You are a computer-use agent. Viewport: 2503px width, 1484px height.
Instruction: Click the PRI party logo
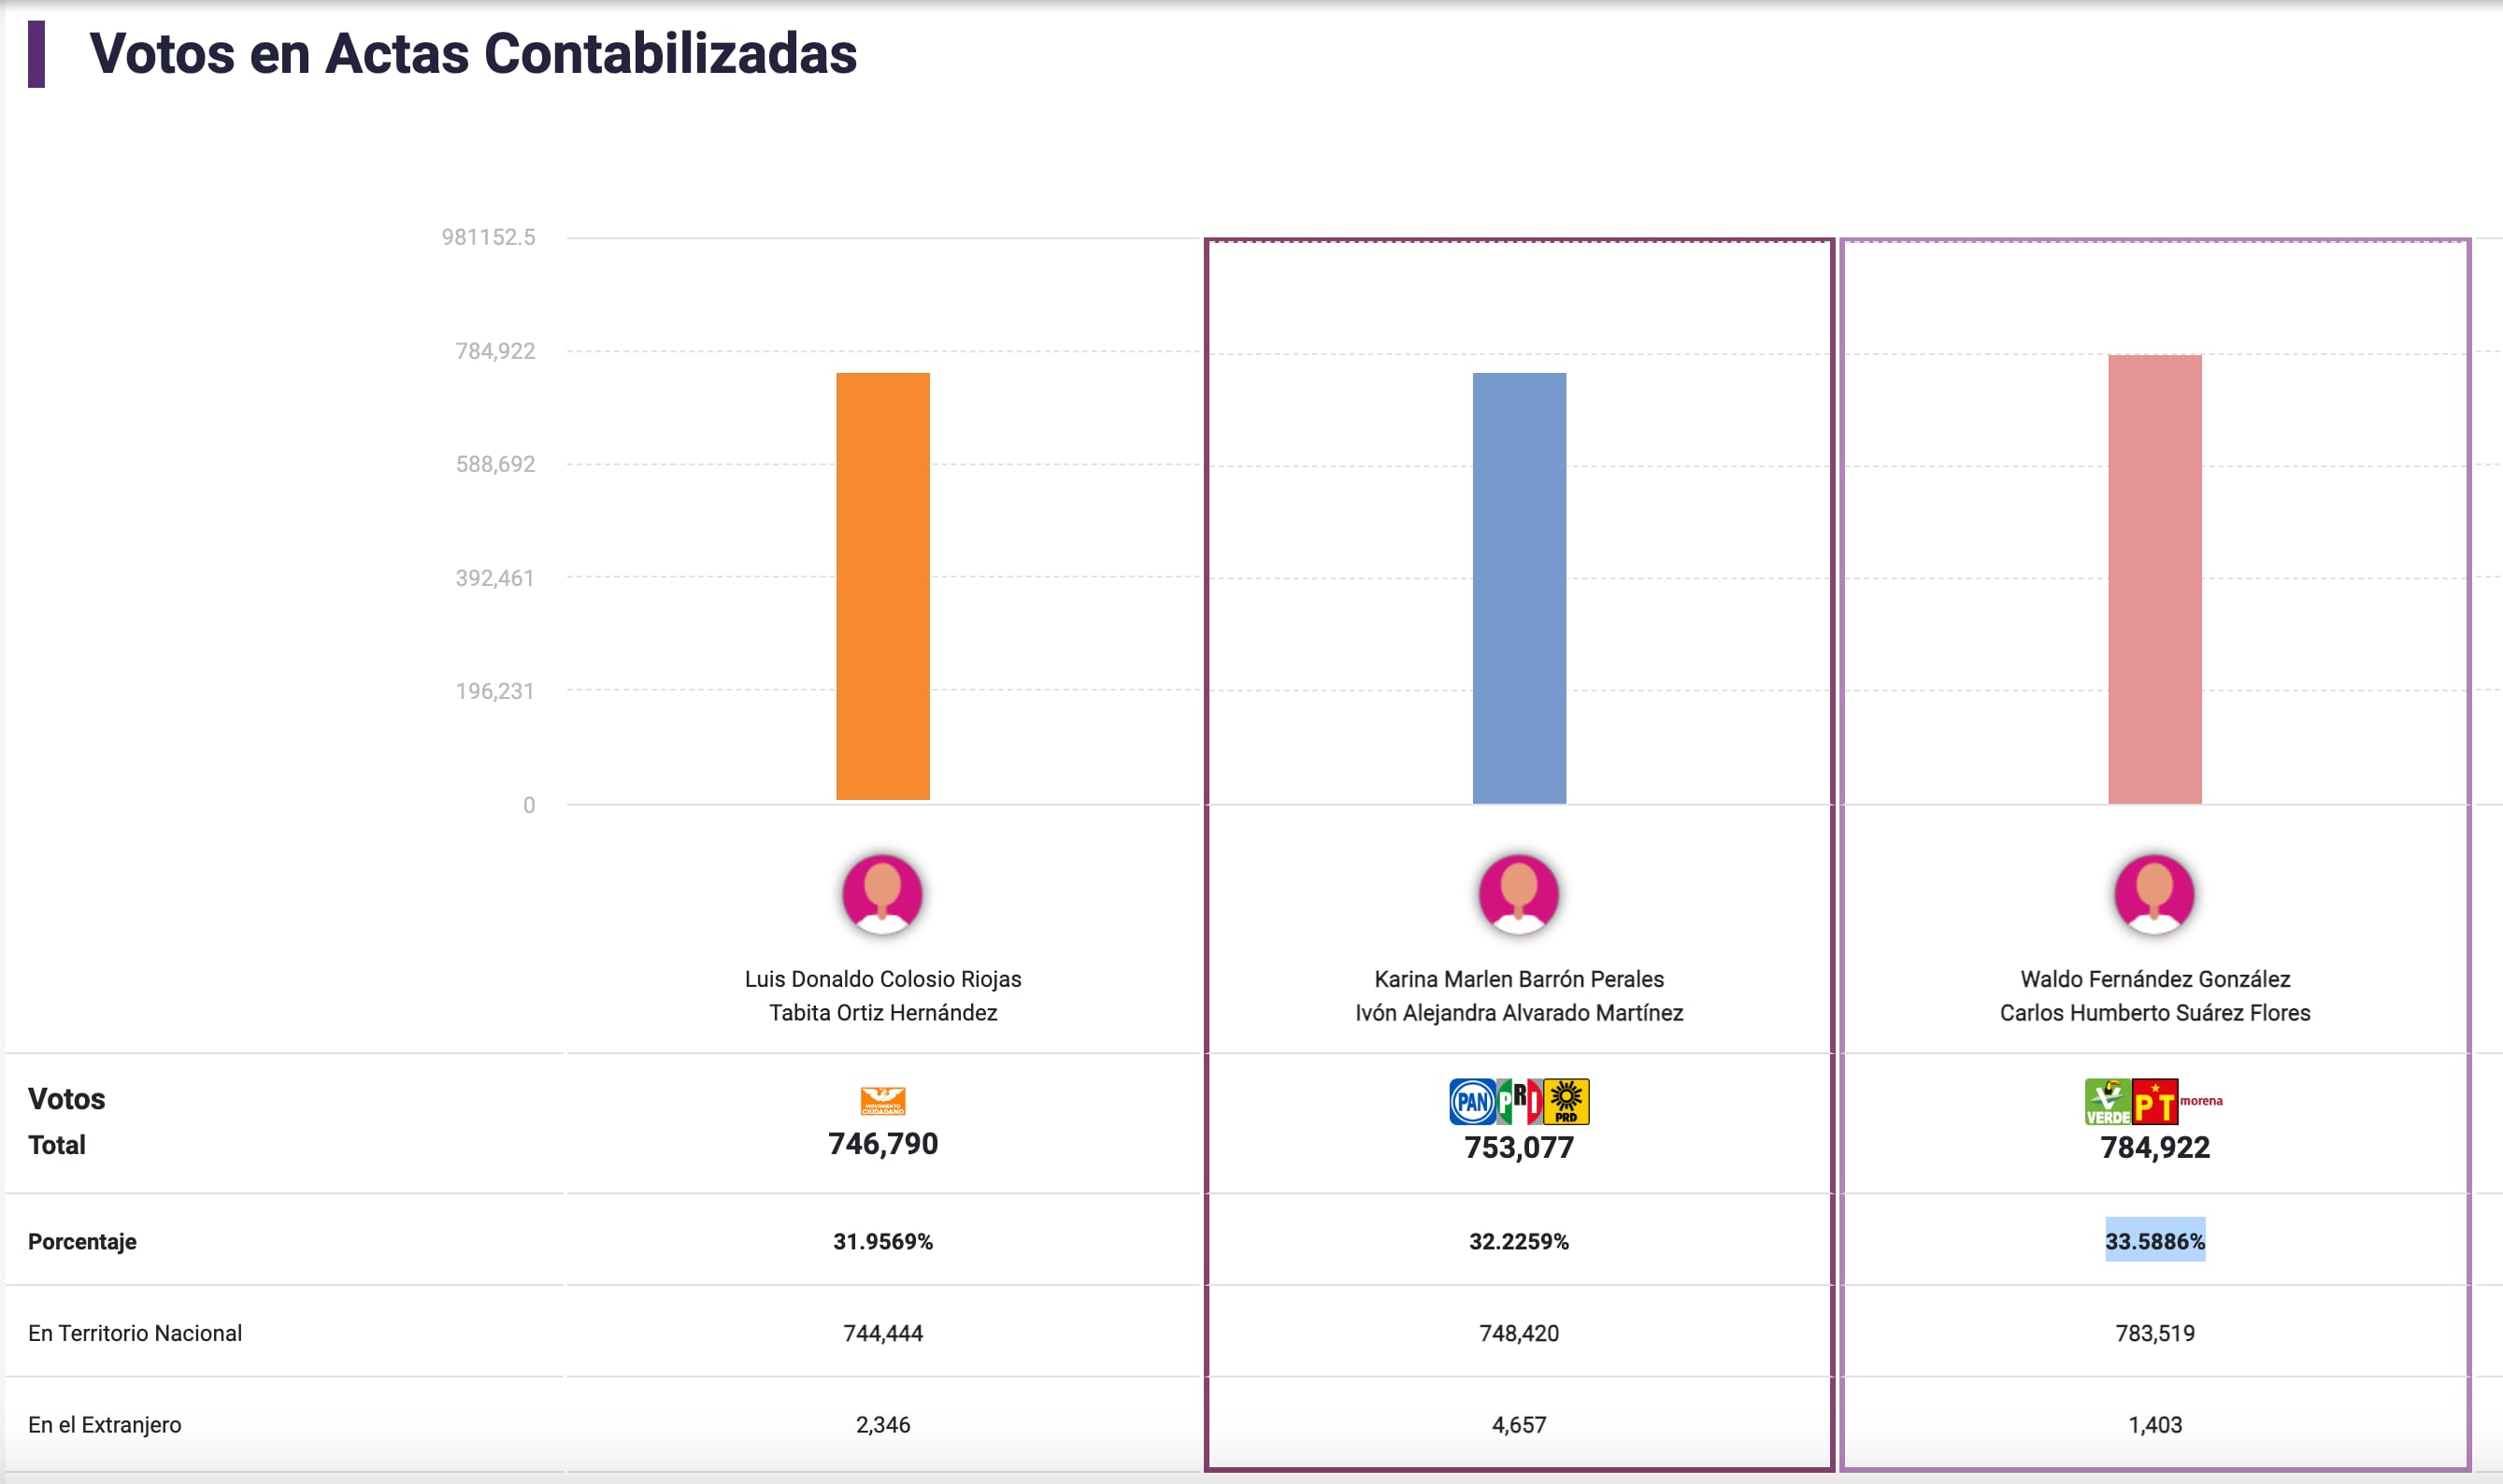(1519, 1101)
